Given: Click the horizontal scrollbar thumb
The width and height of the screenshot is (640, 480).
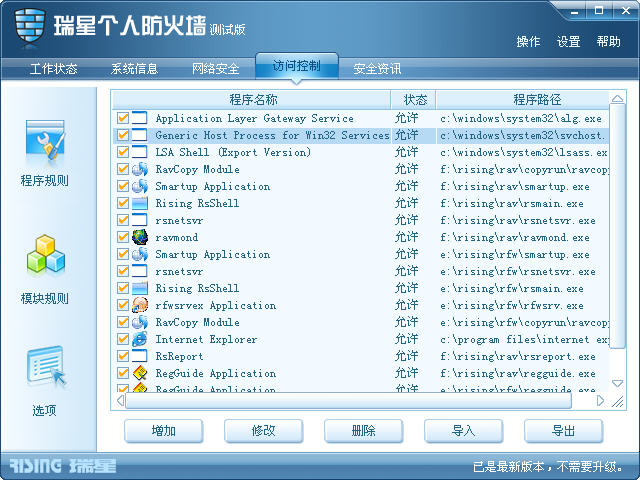Looking at the screenshot, I should tap(349, 400).
